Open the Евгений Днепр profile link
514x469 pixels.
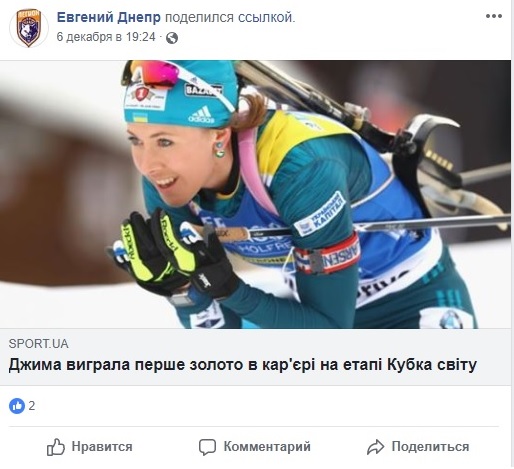109,17
